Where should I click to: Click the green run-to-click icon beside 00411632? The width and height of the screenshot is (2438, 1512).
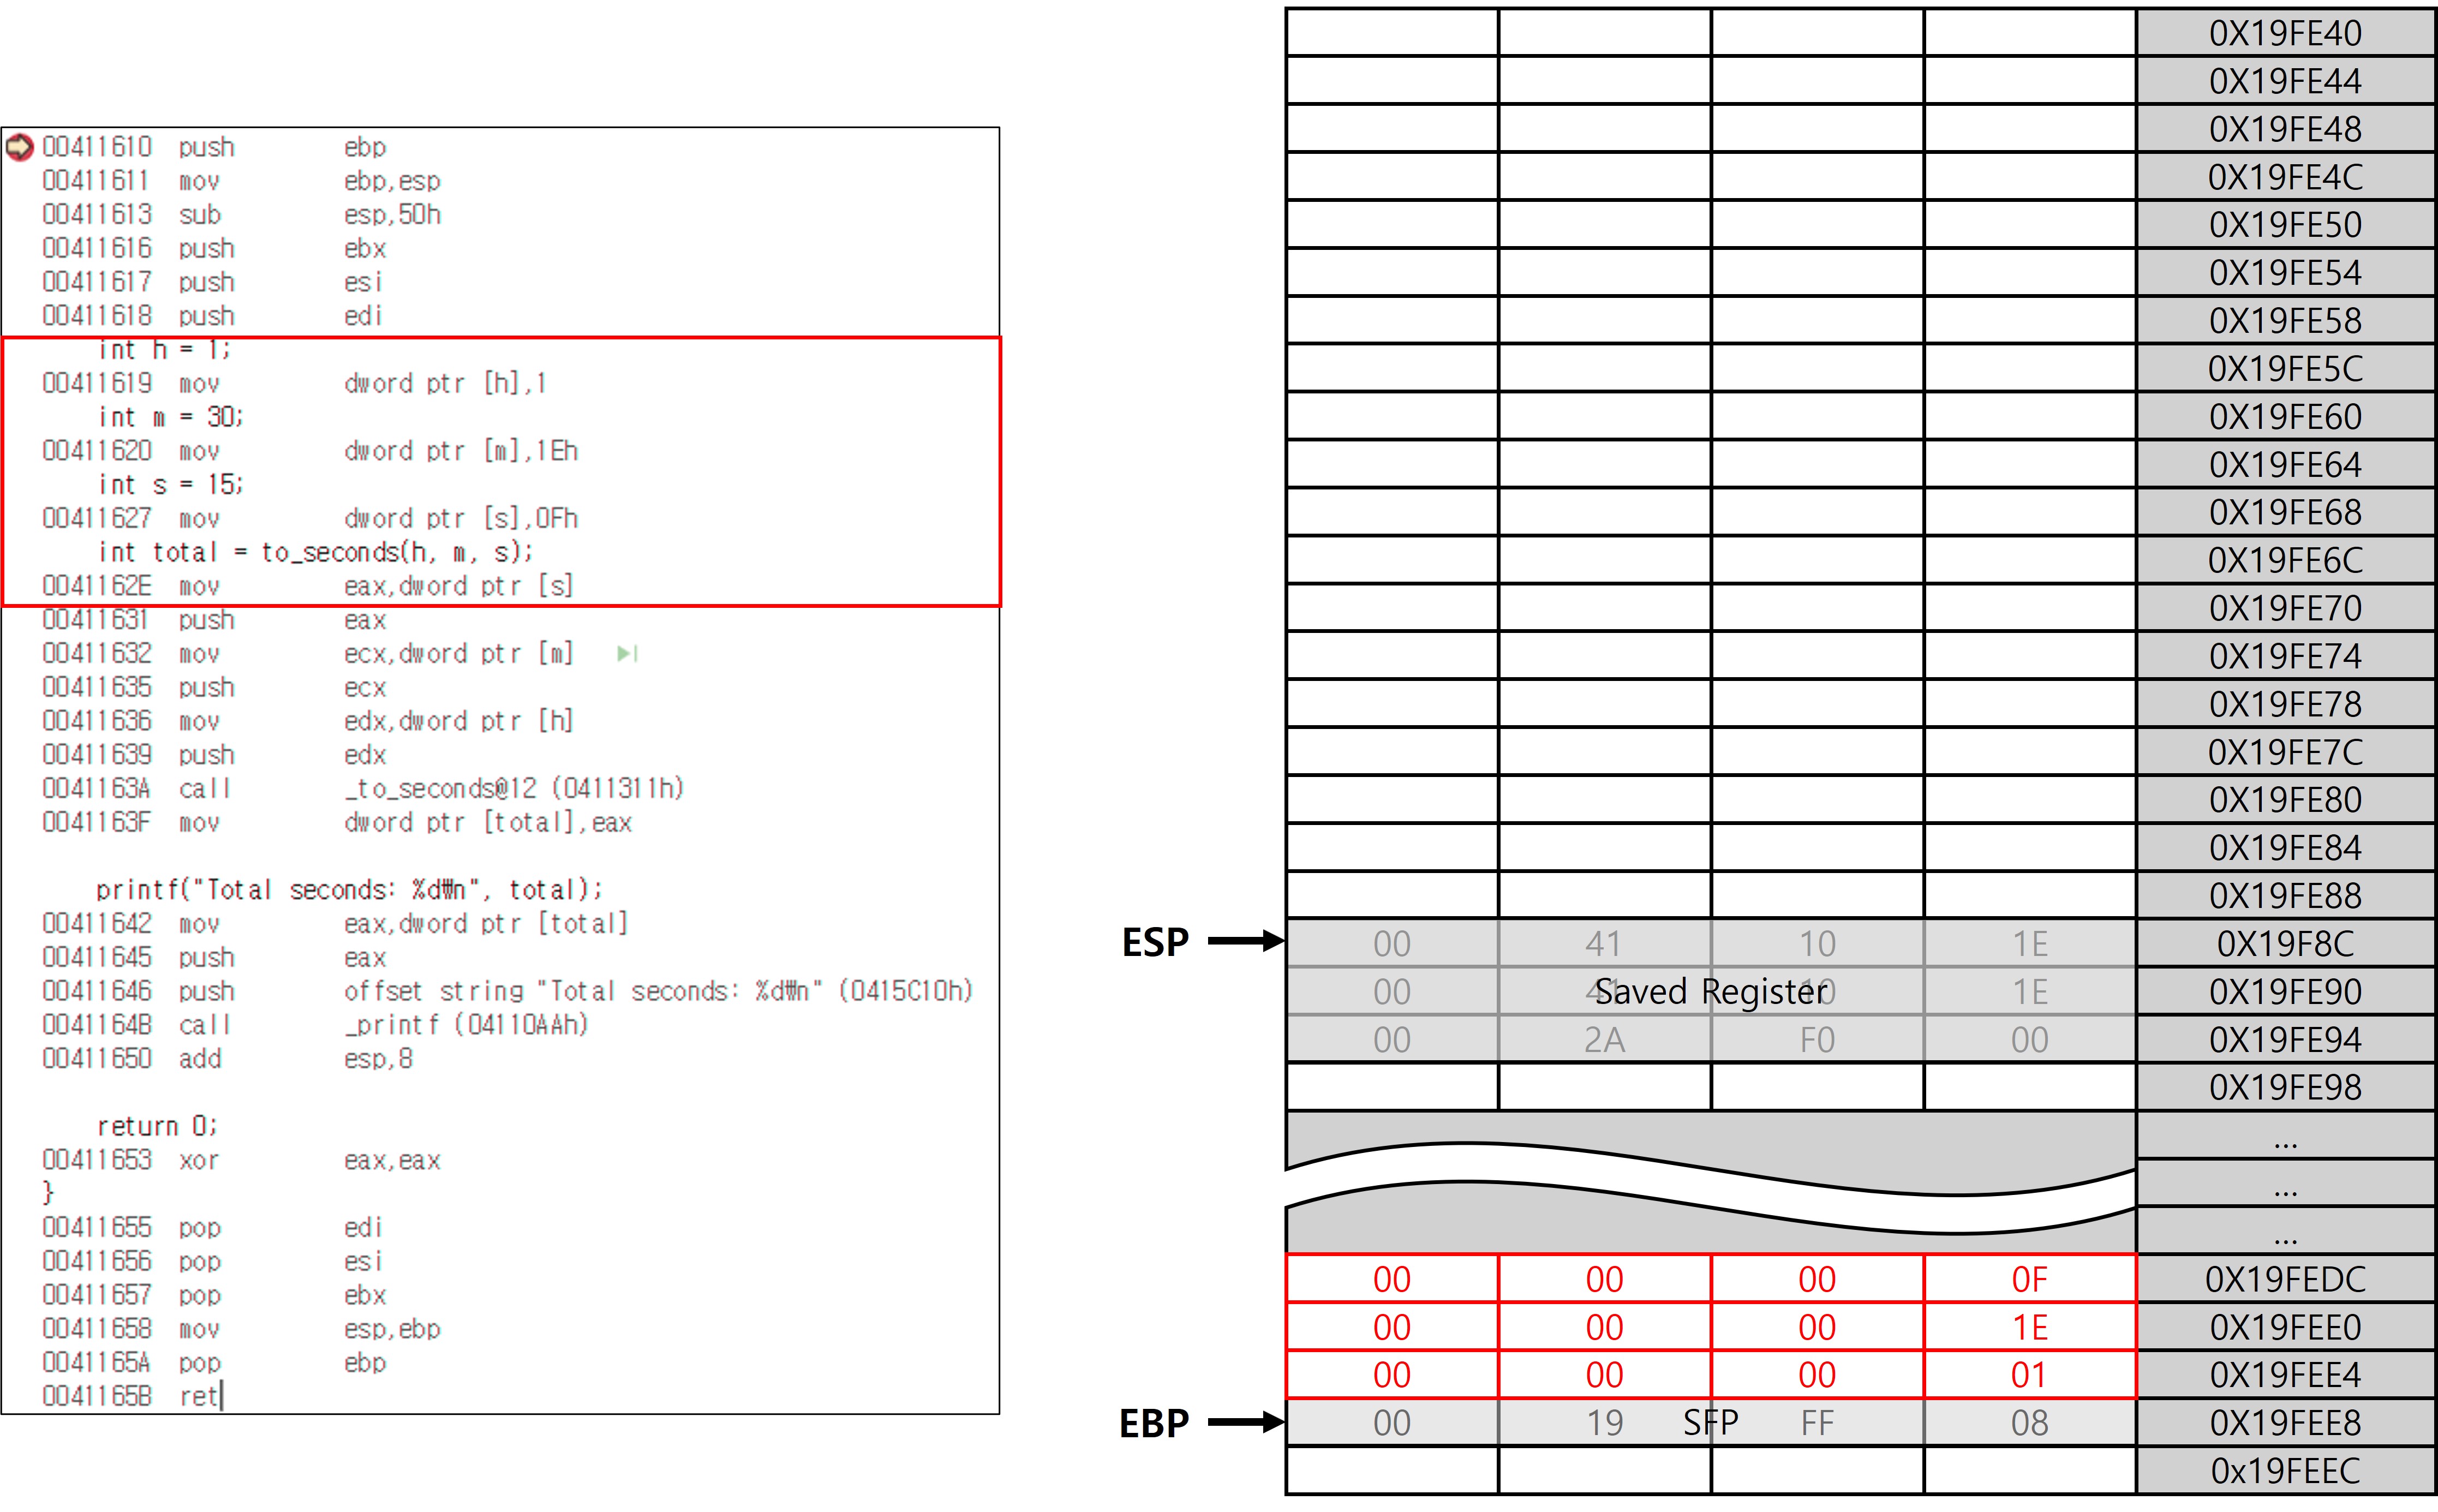tap(627, 653)
